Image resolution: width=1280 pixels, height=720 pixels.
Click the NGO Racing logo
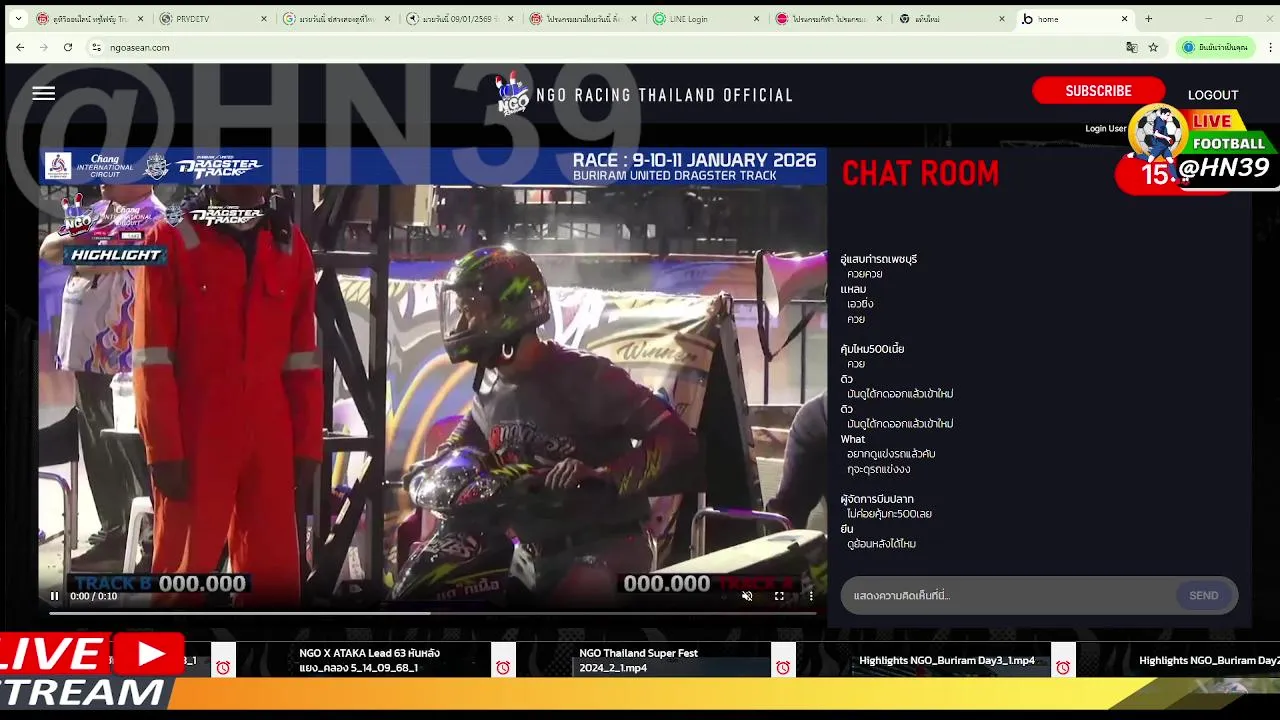pos(513,95)
